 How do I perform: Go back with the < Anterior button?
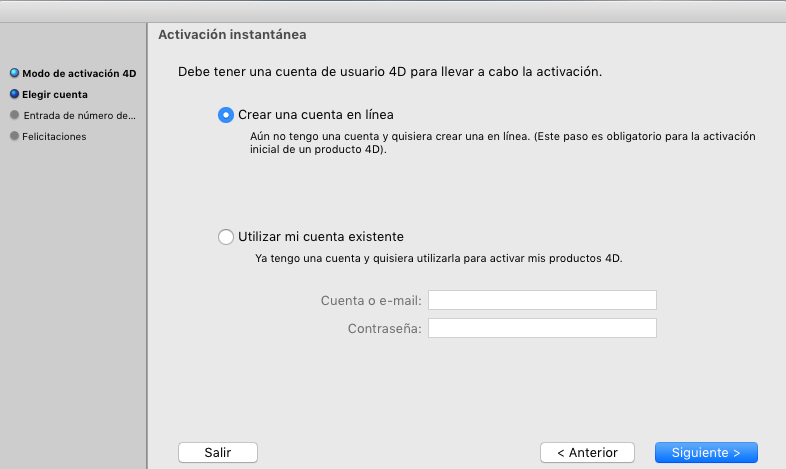coord(587,453)
